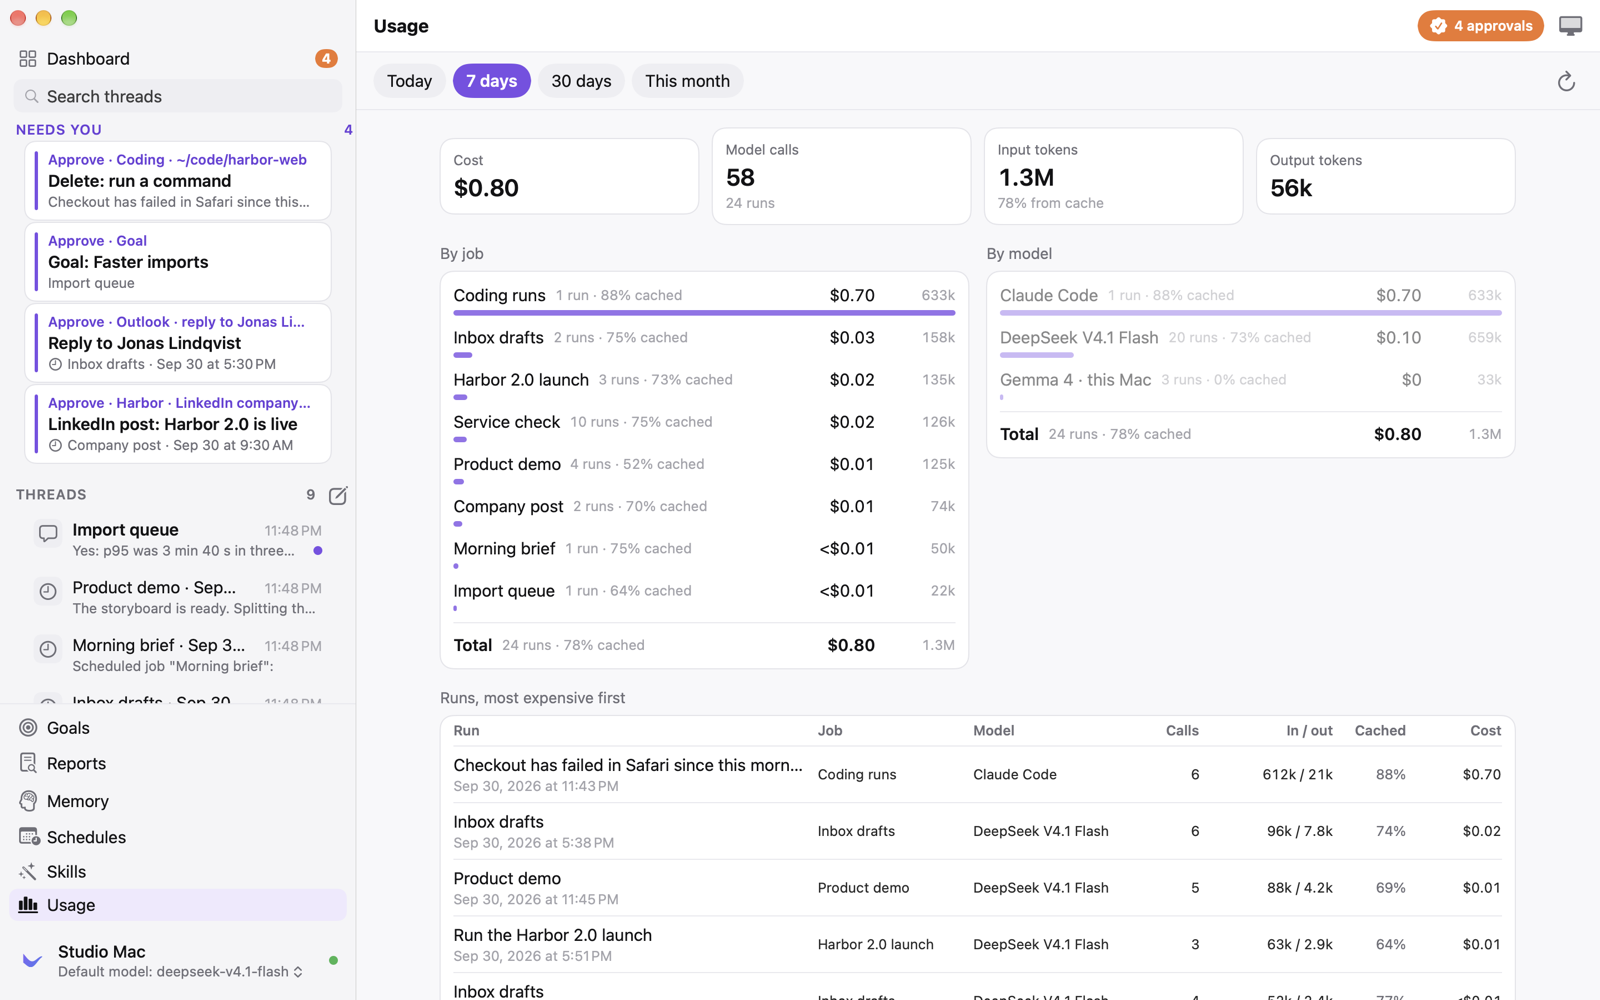Select the 7 days range
The width and height of the screenshot is (1600, 1000).
click(x=491, y=81)
